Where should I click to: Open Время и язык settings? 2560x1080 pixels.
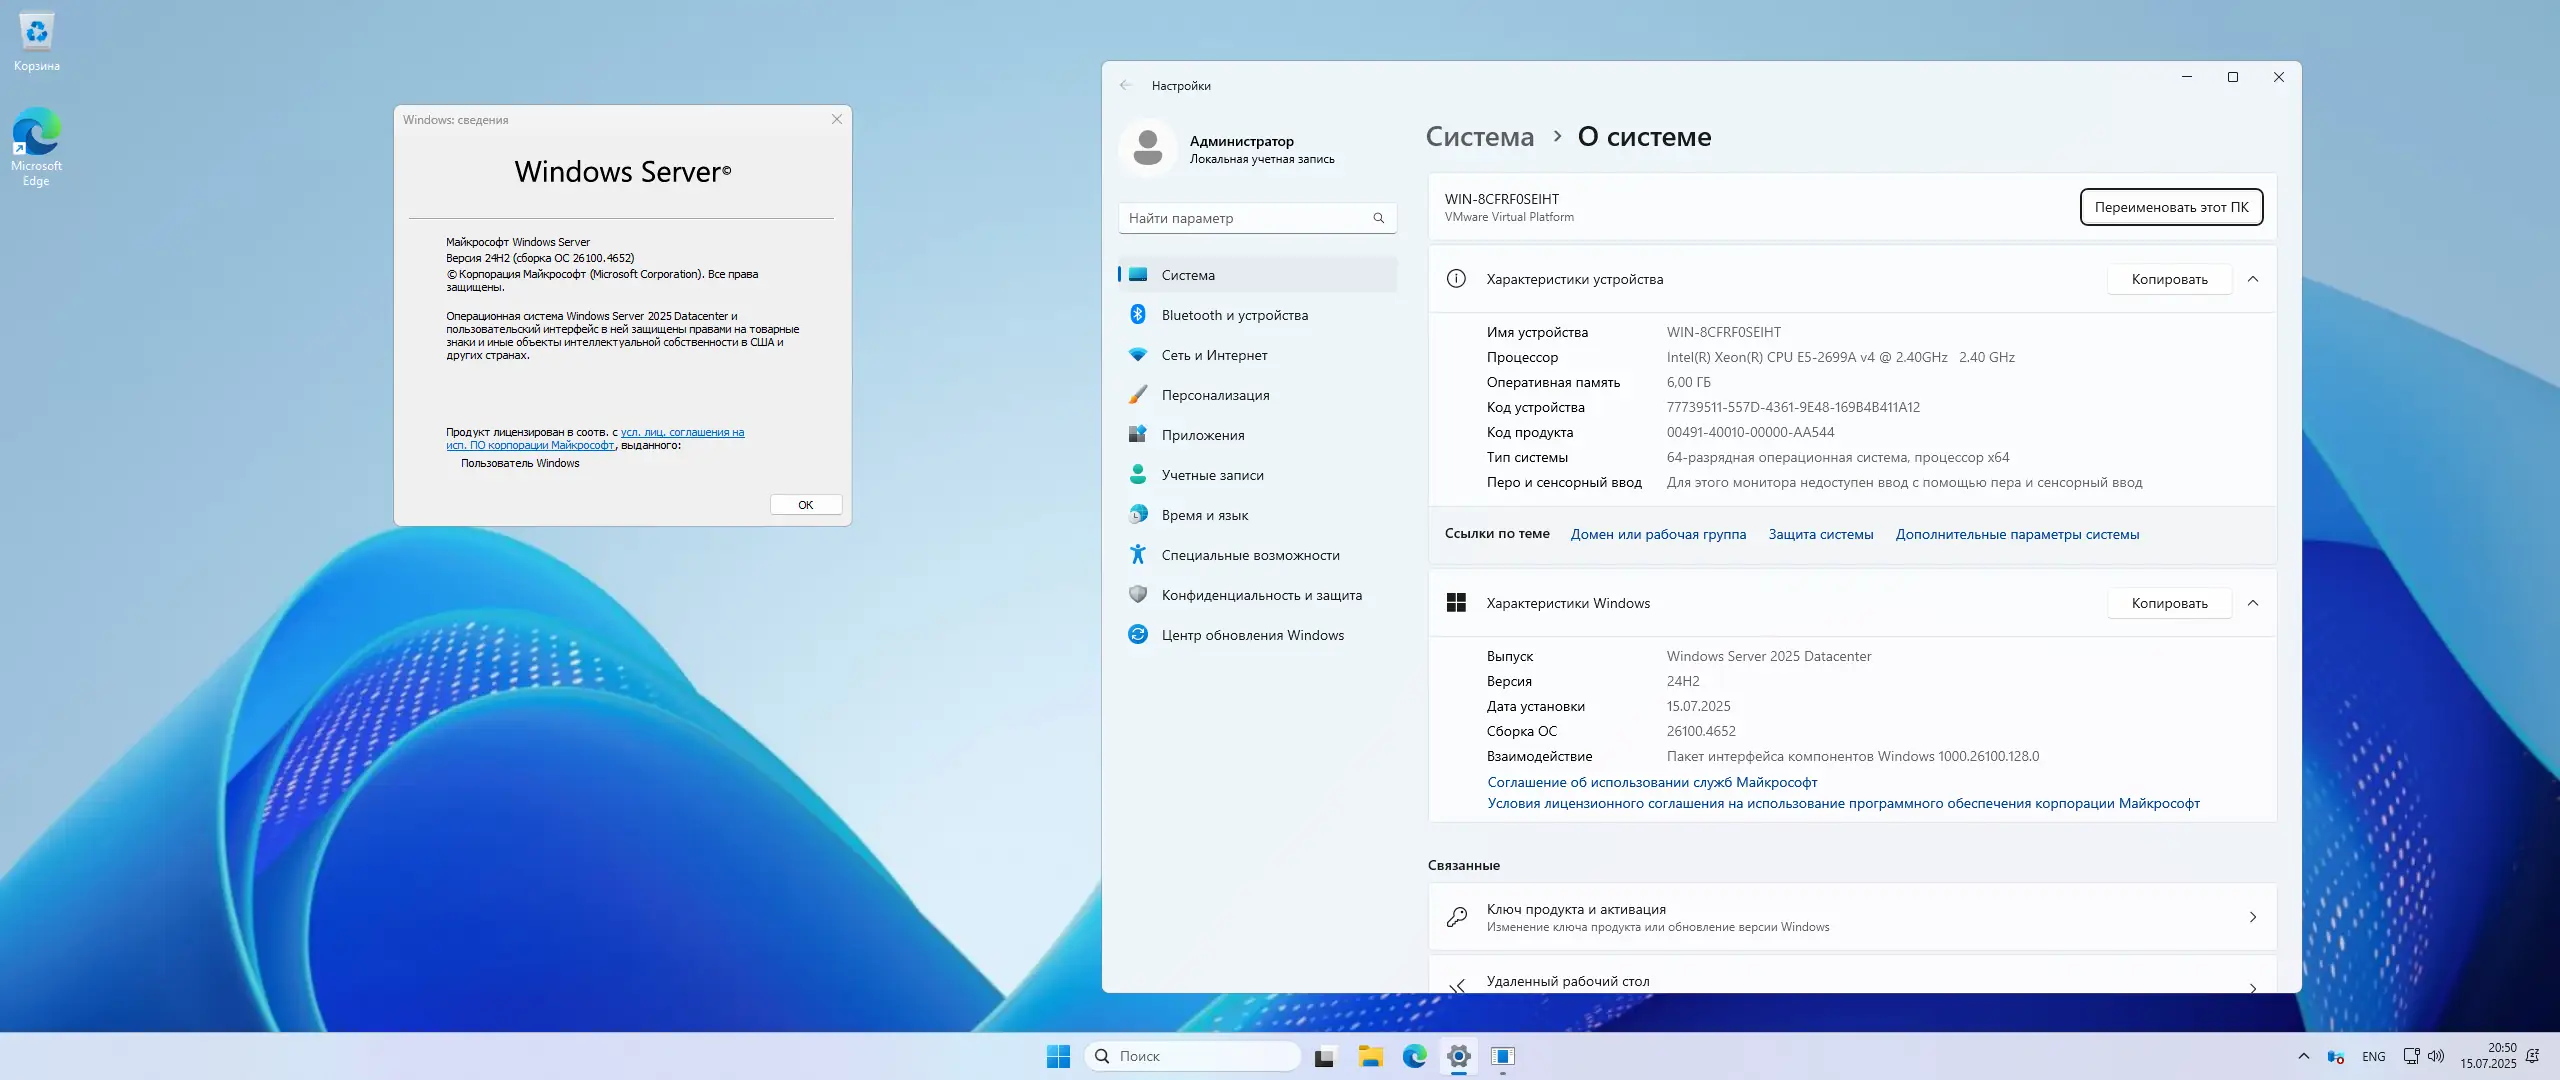click(1204, 515)
